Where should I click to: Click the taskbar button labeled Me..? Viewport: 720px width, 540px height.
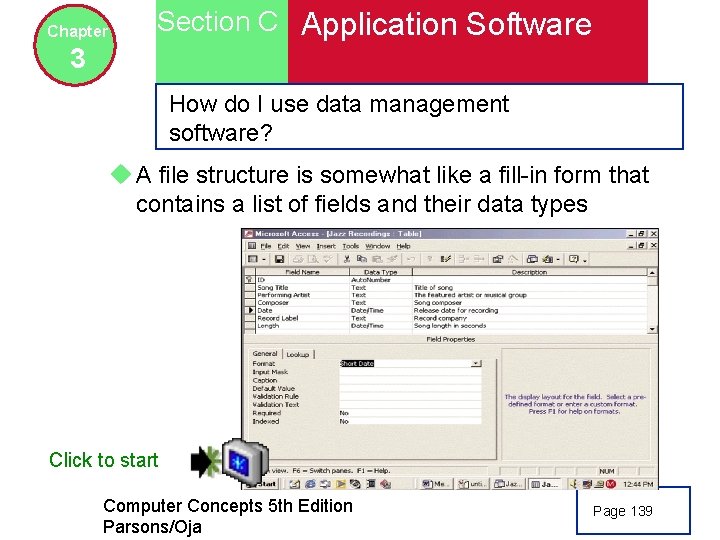[x=435, y=484]
